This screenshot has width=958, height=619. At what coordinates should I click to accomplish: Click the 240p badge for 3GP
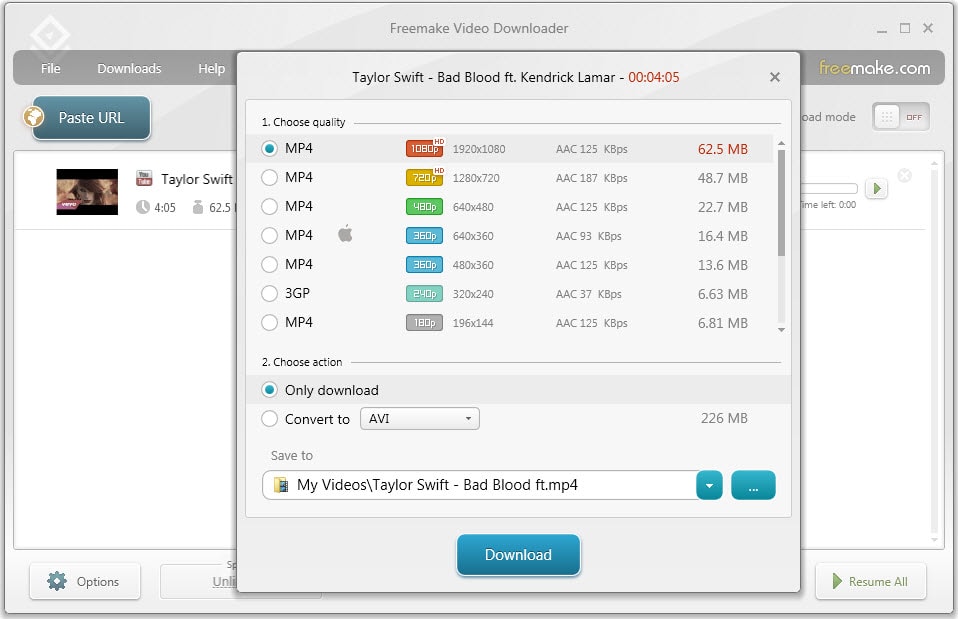tap(424, 294)
